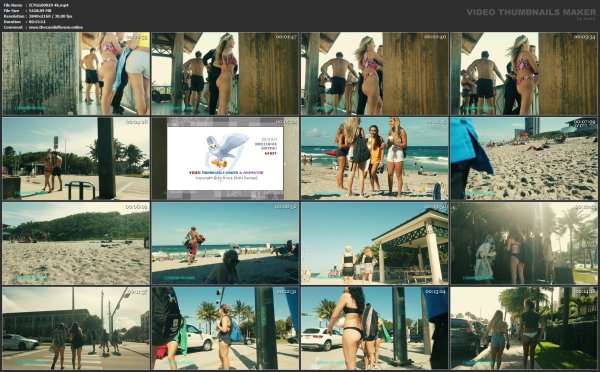Select the owl logo splash-screen thumbnail
Image resolution: width=600 pixels, height=372 pixels.
pos(225,158)
